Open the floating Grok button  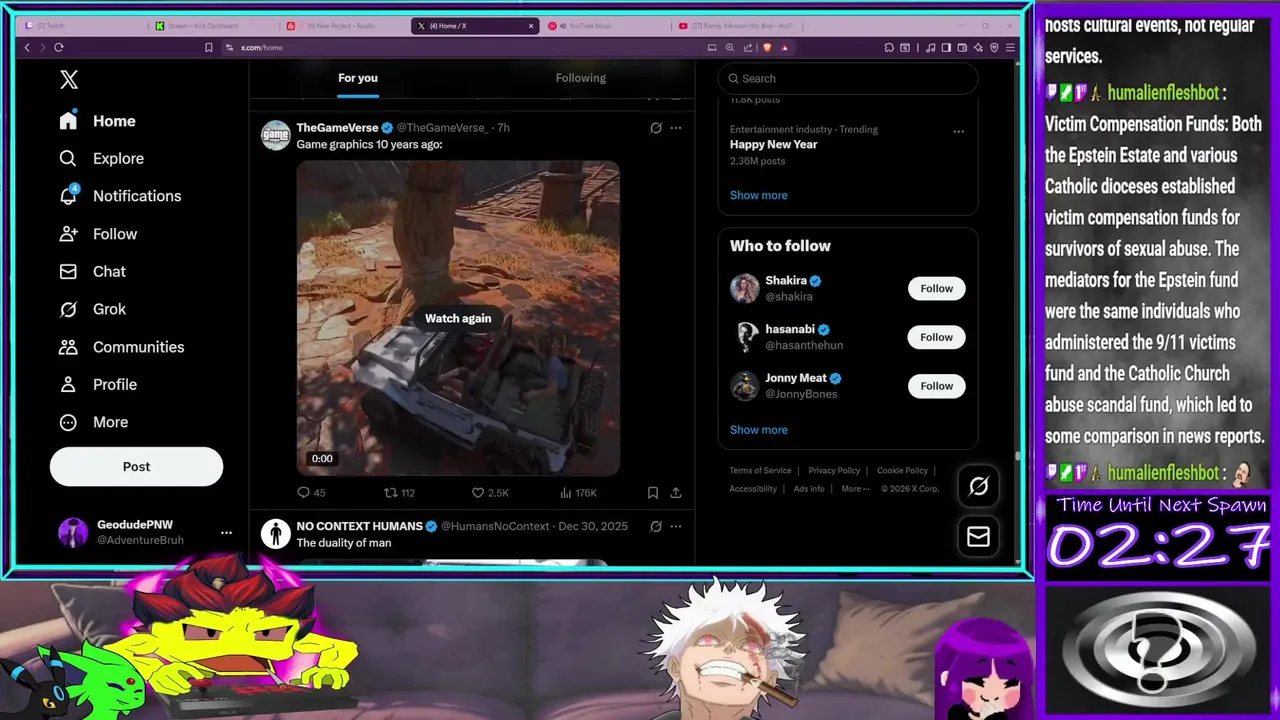[x=979, y=486]
